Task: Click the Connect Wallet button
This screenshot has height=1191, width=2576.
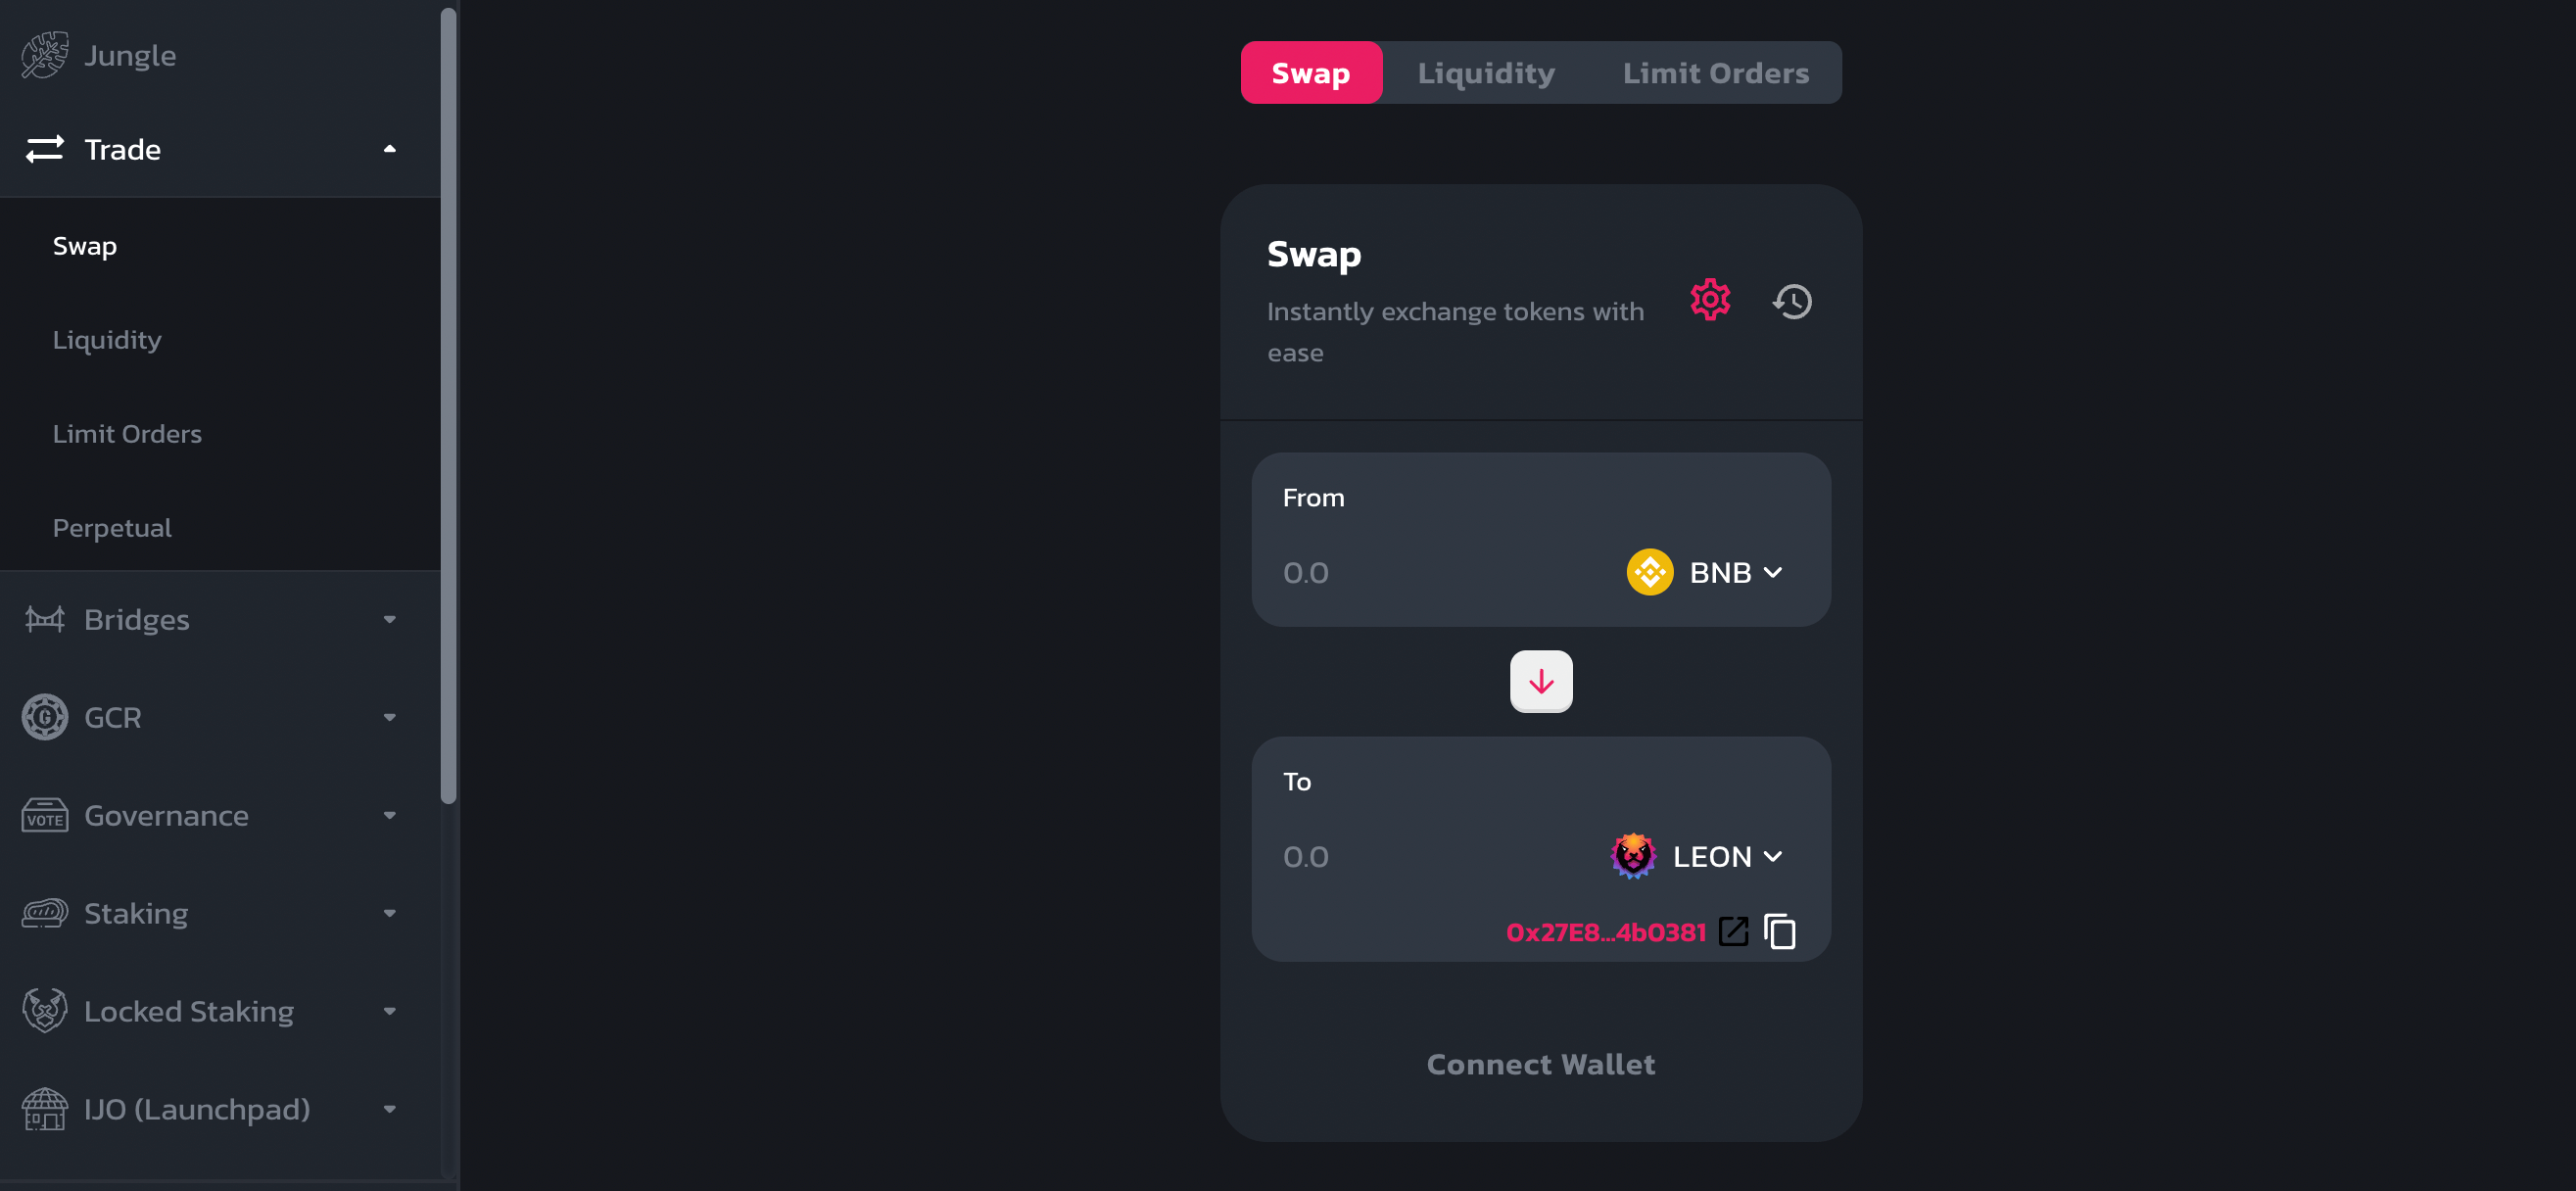Action: point(1541,1064)
